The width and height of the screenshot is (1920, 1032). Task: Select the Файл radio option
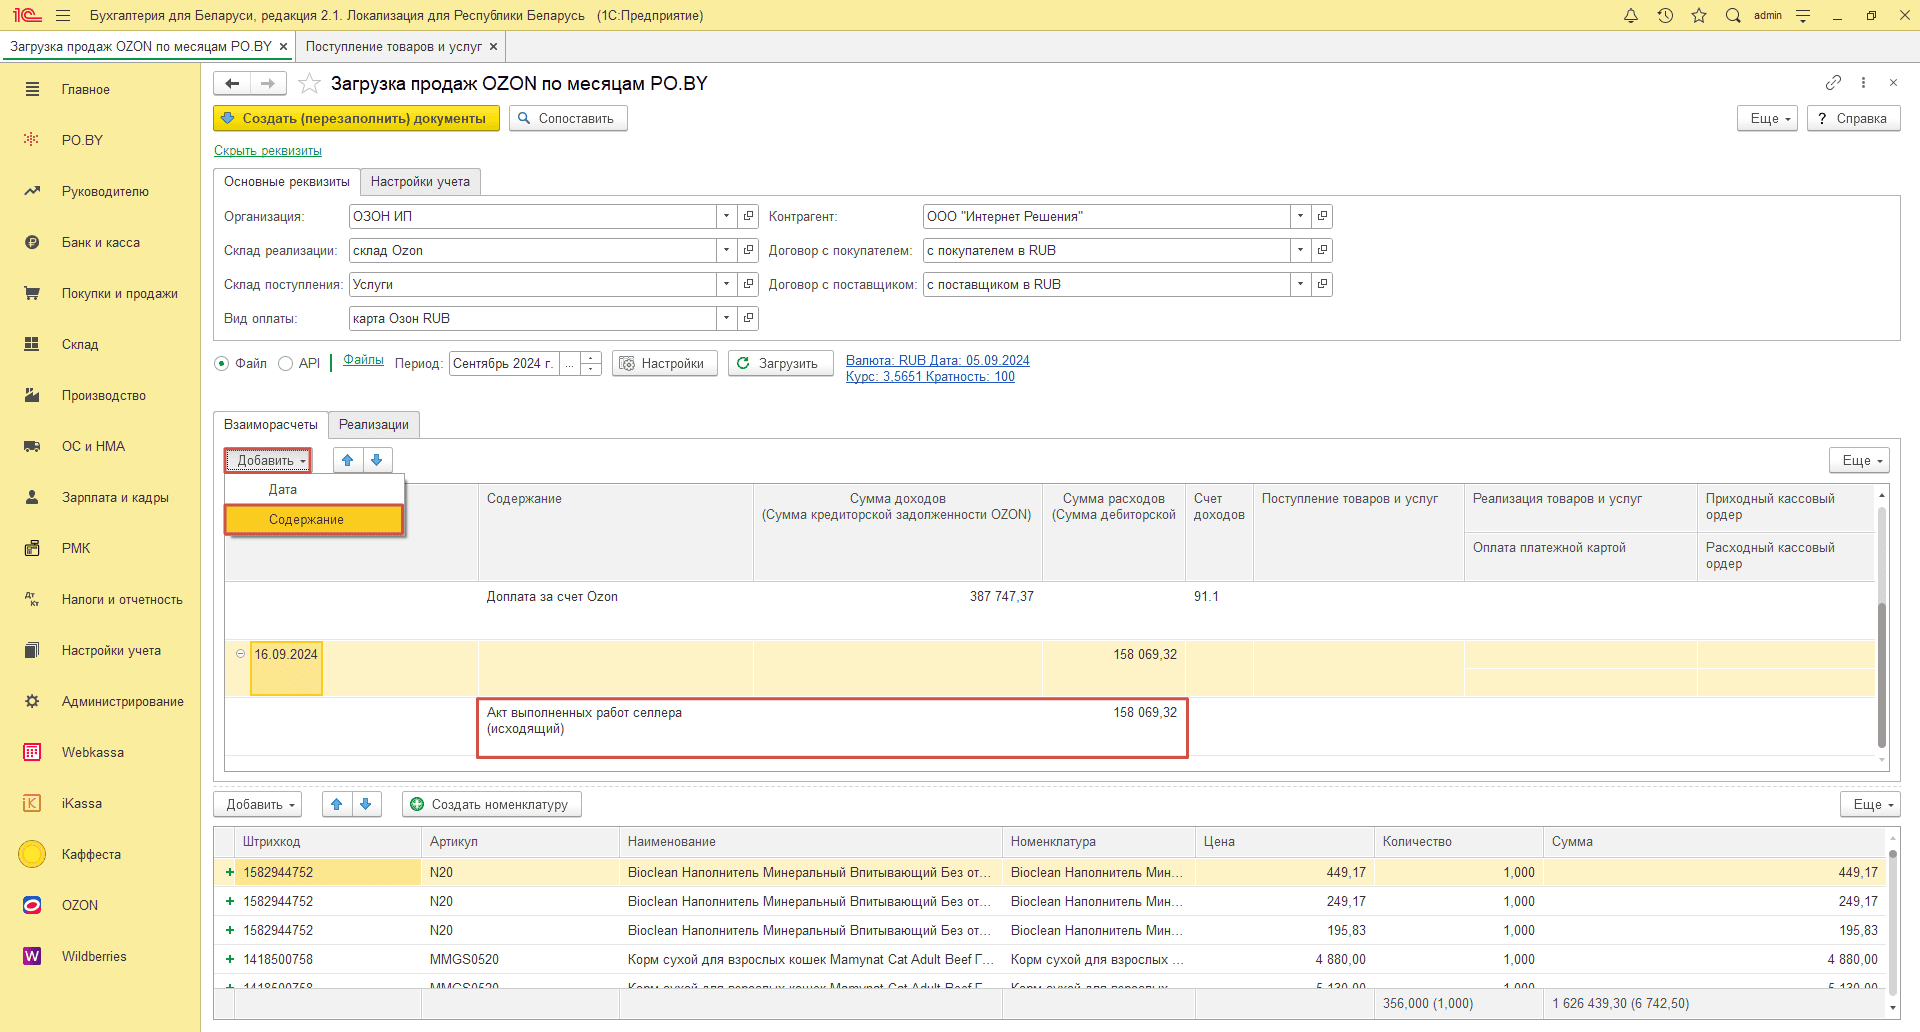coord(221,364)
